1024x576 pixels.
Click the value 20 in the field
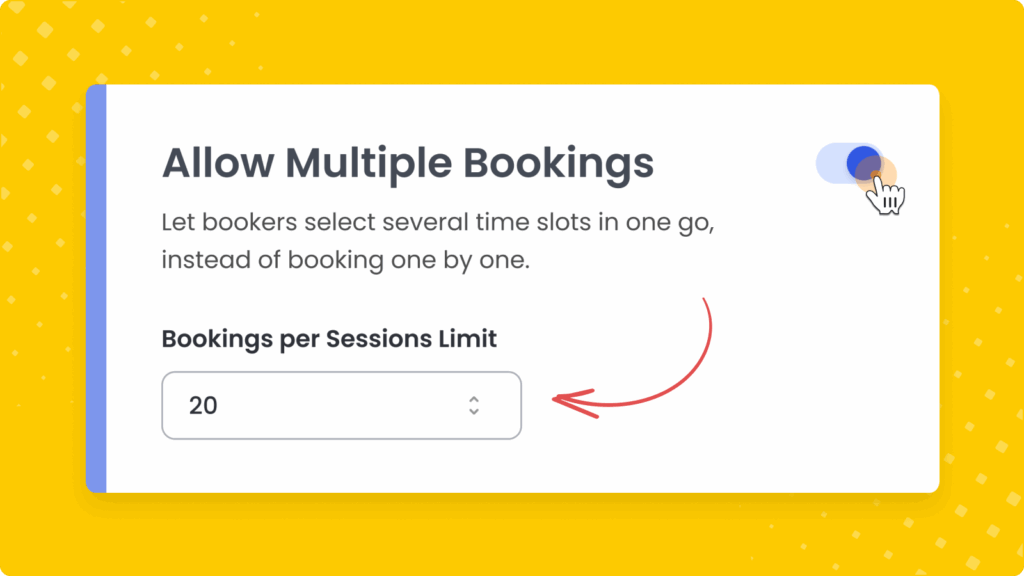pos(203,405)
